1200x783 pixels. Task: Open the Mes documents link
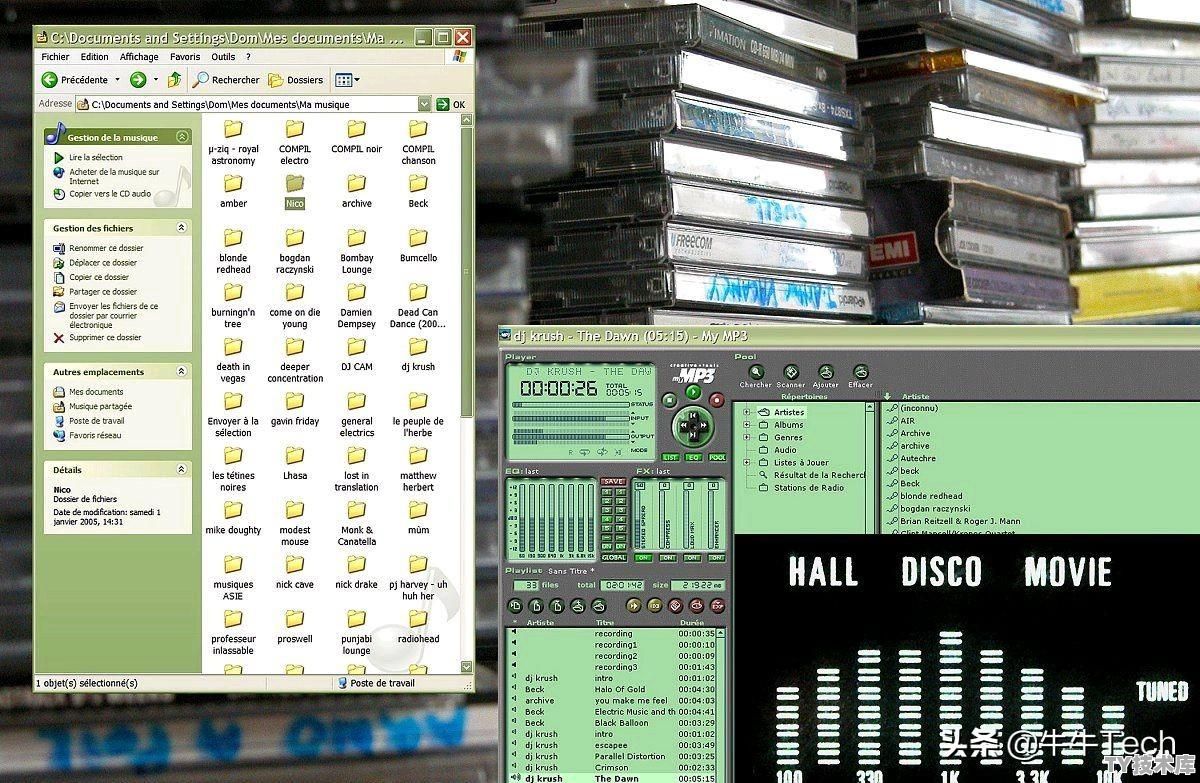tap(88, 392)
